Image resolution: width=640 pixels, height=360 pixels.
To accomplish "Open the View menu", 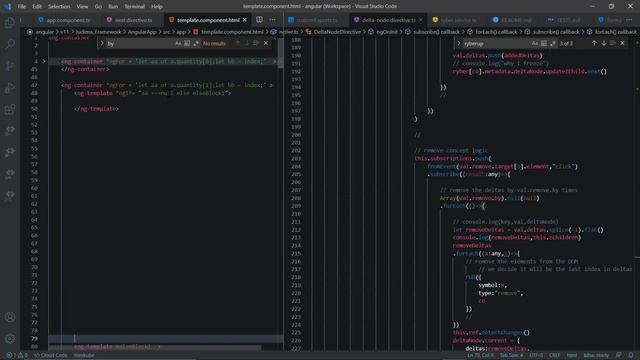I will (82, 7).
